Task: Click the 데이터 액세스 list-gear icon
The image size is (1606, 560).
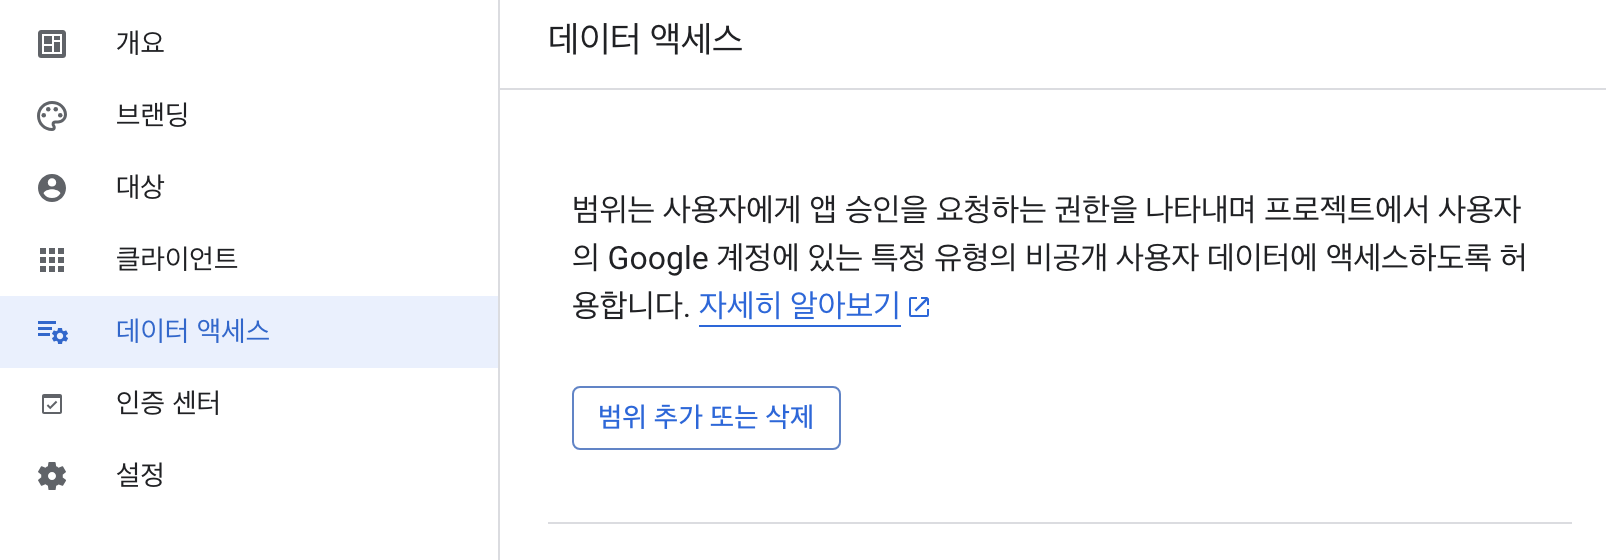Action: point(52,332)
